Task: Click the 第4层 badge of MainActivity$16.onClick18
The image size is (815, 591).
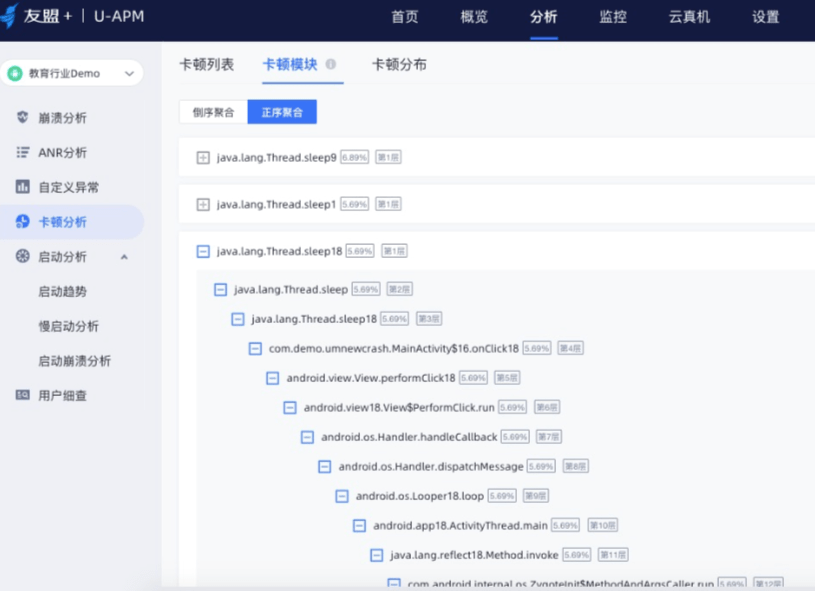Action: pyautogui.click(x=570, y=348)
